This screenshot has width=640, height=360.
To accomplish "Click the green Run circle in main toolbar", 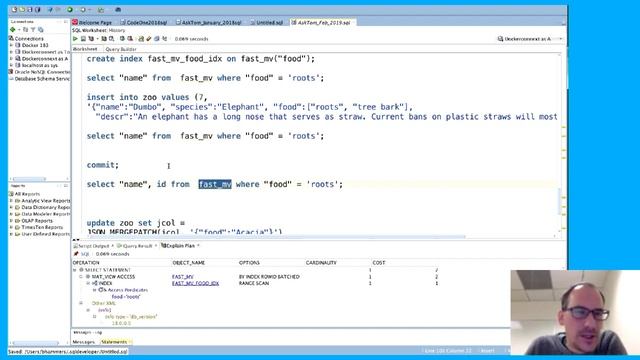I will point(70,9).
